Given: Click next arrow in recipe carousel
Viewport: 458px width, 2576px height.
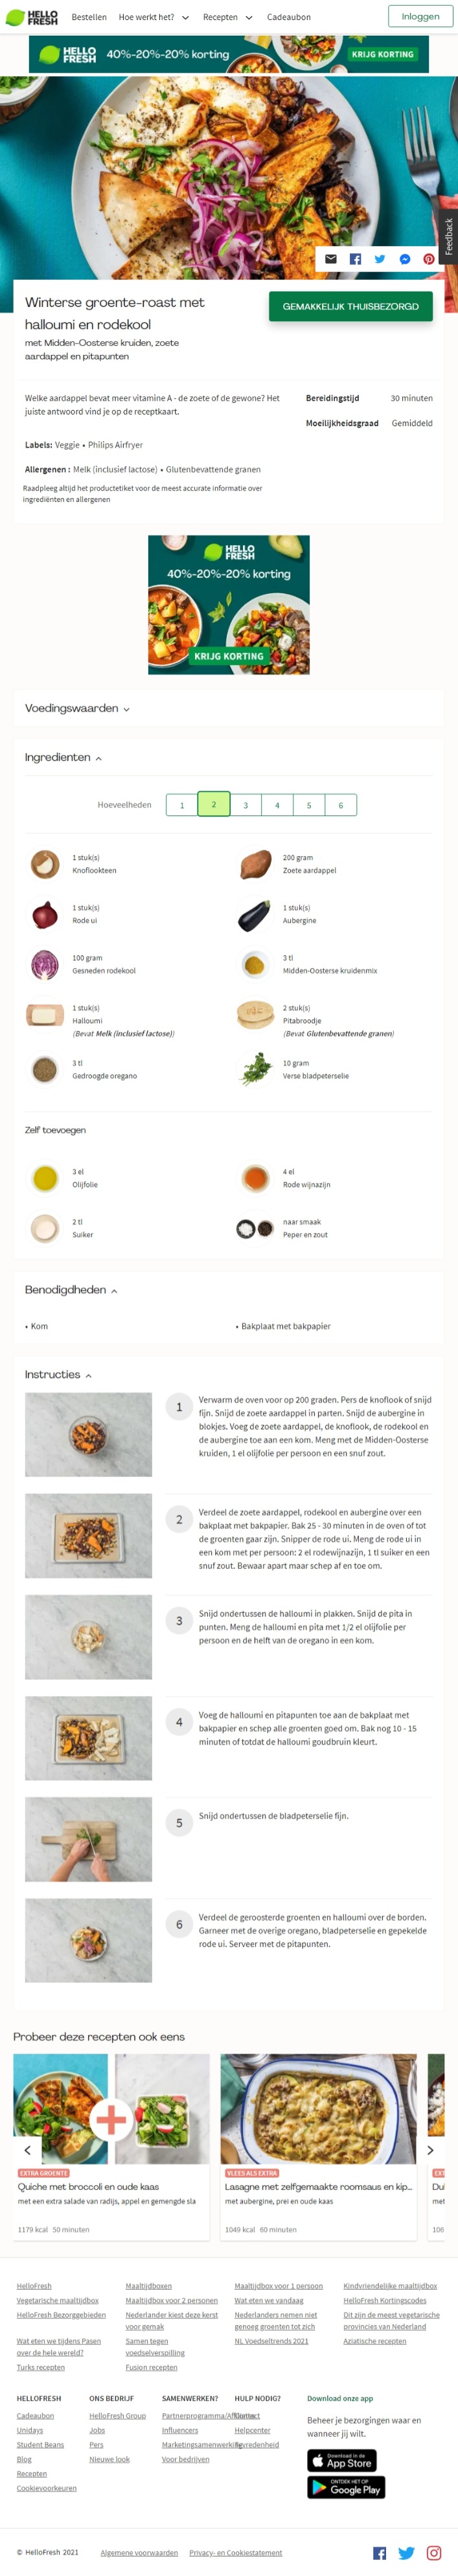Looking at the screenshot, I should pos(430,2150).
